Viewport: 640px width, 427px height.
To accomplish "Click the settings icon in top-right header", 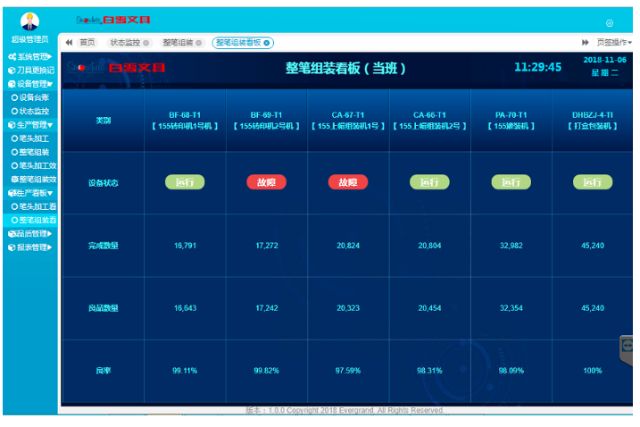I will 609,22.
